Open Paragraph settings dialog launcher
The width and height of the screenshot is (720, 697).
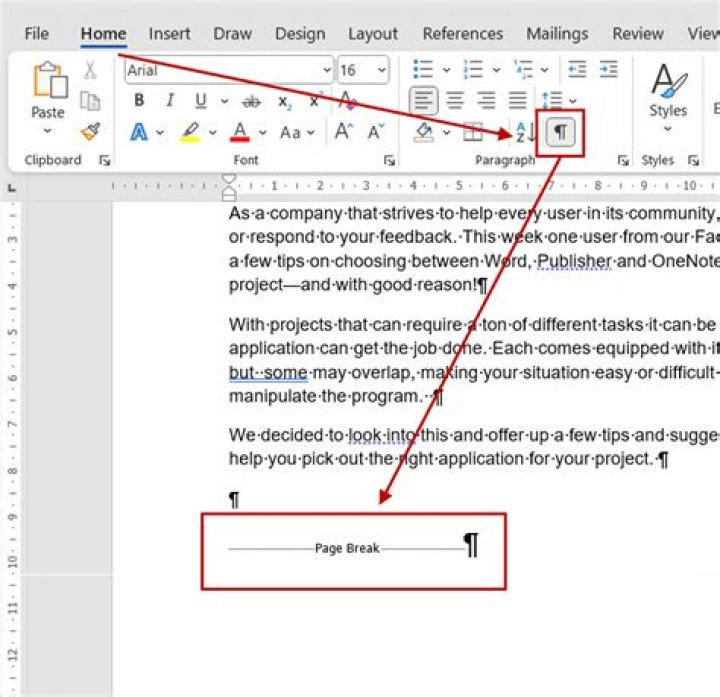coord(623,160)
